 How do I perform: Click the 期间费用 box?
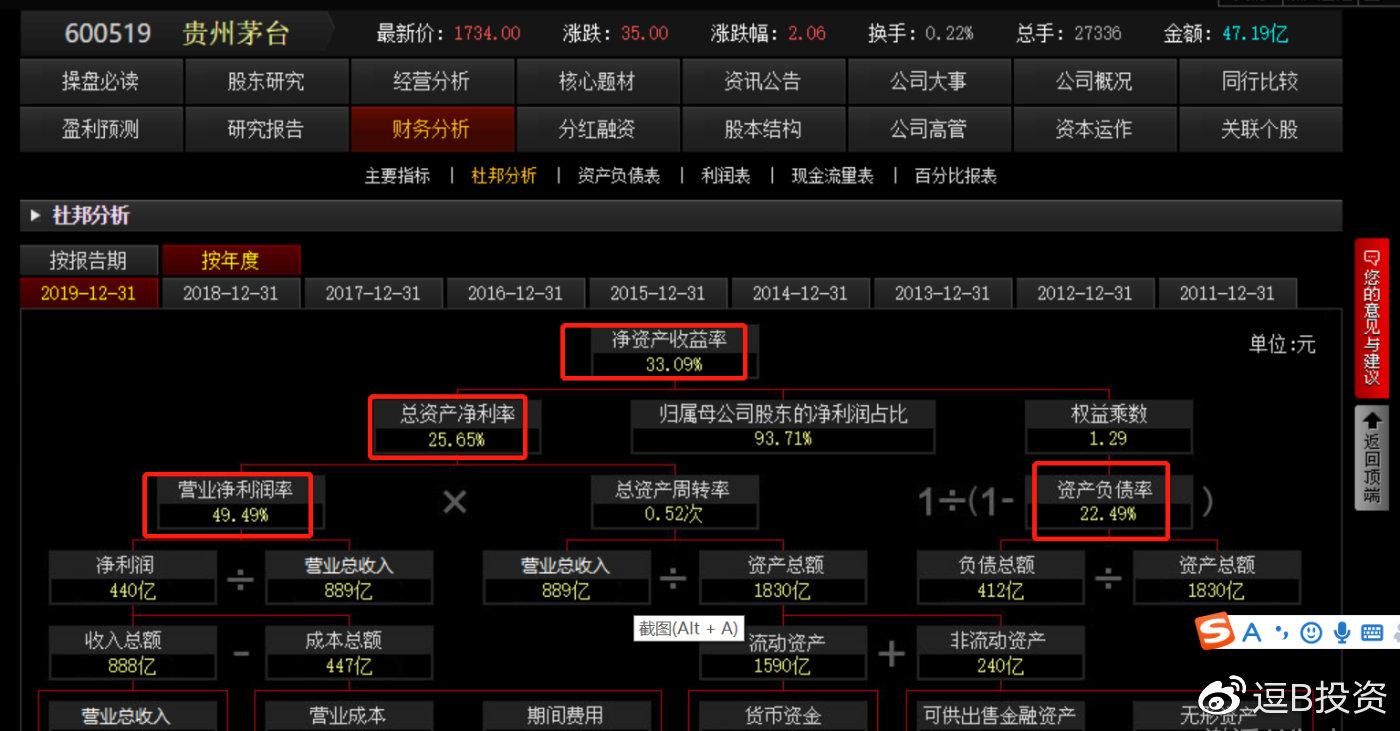[565, 716]
